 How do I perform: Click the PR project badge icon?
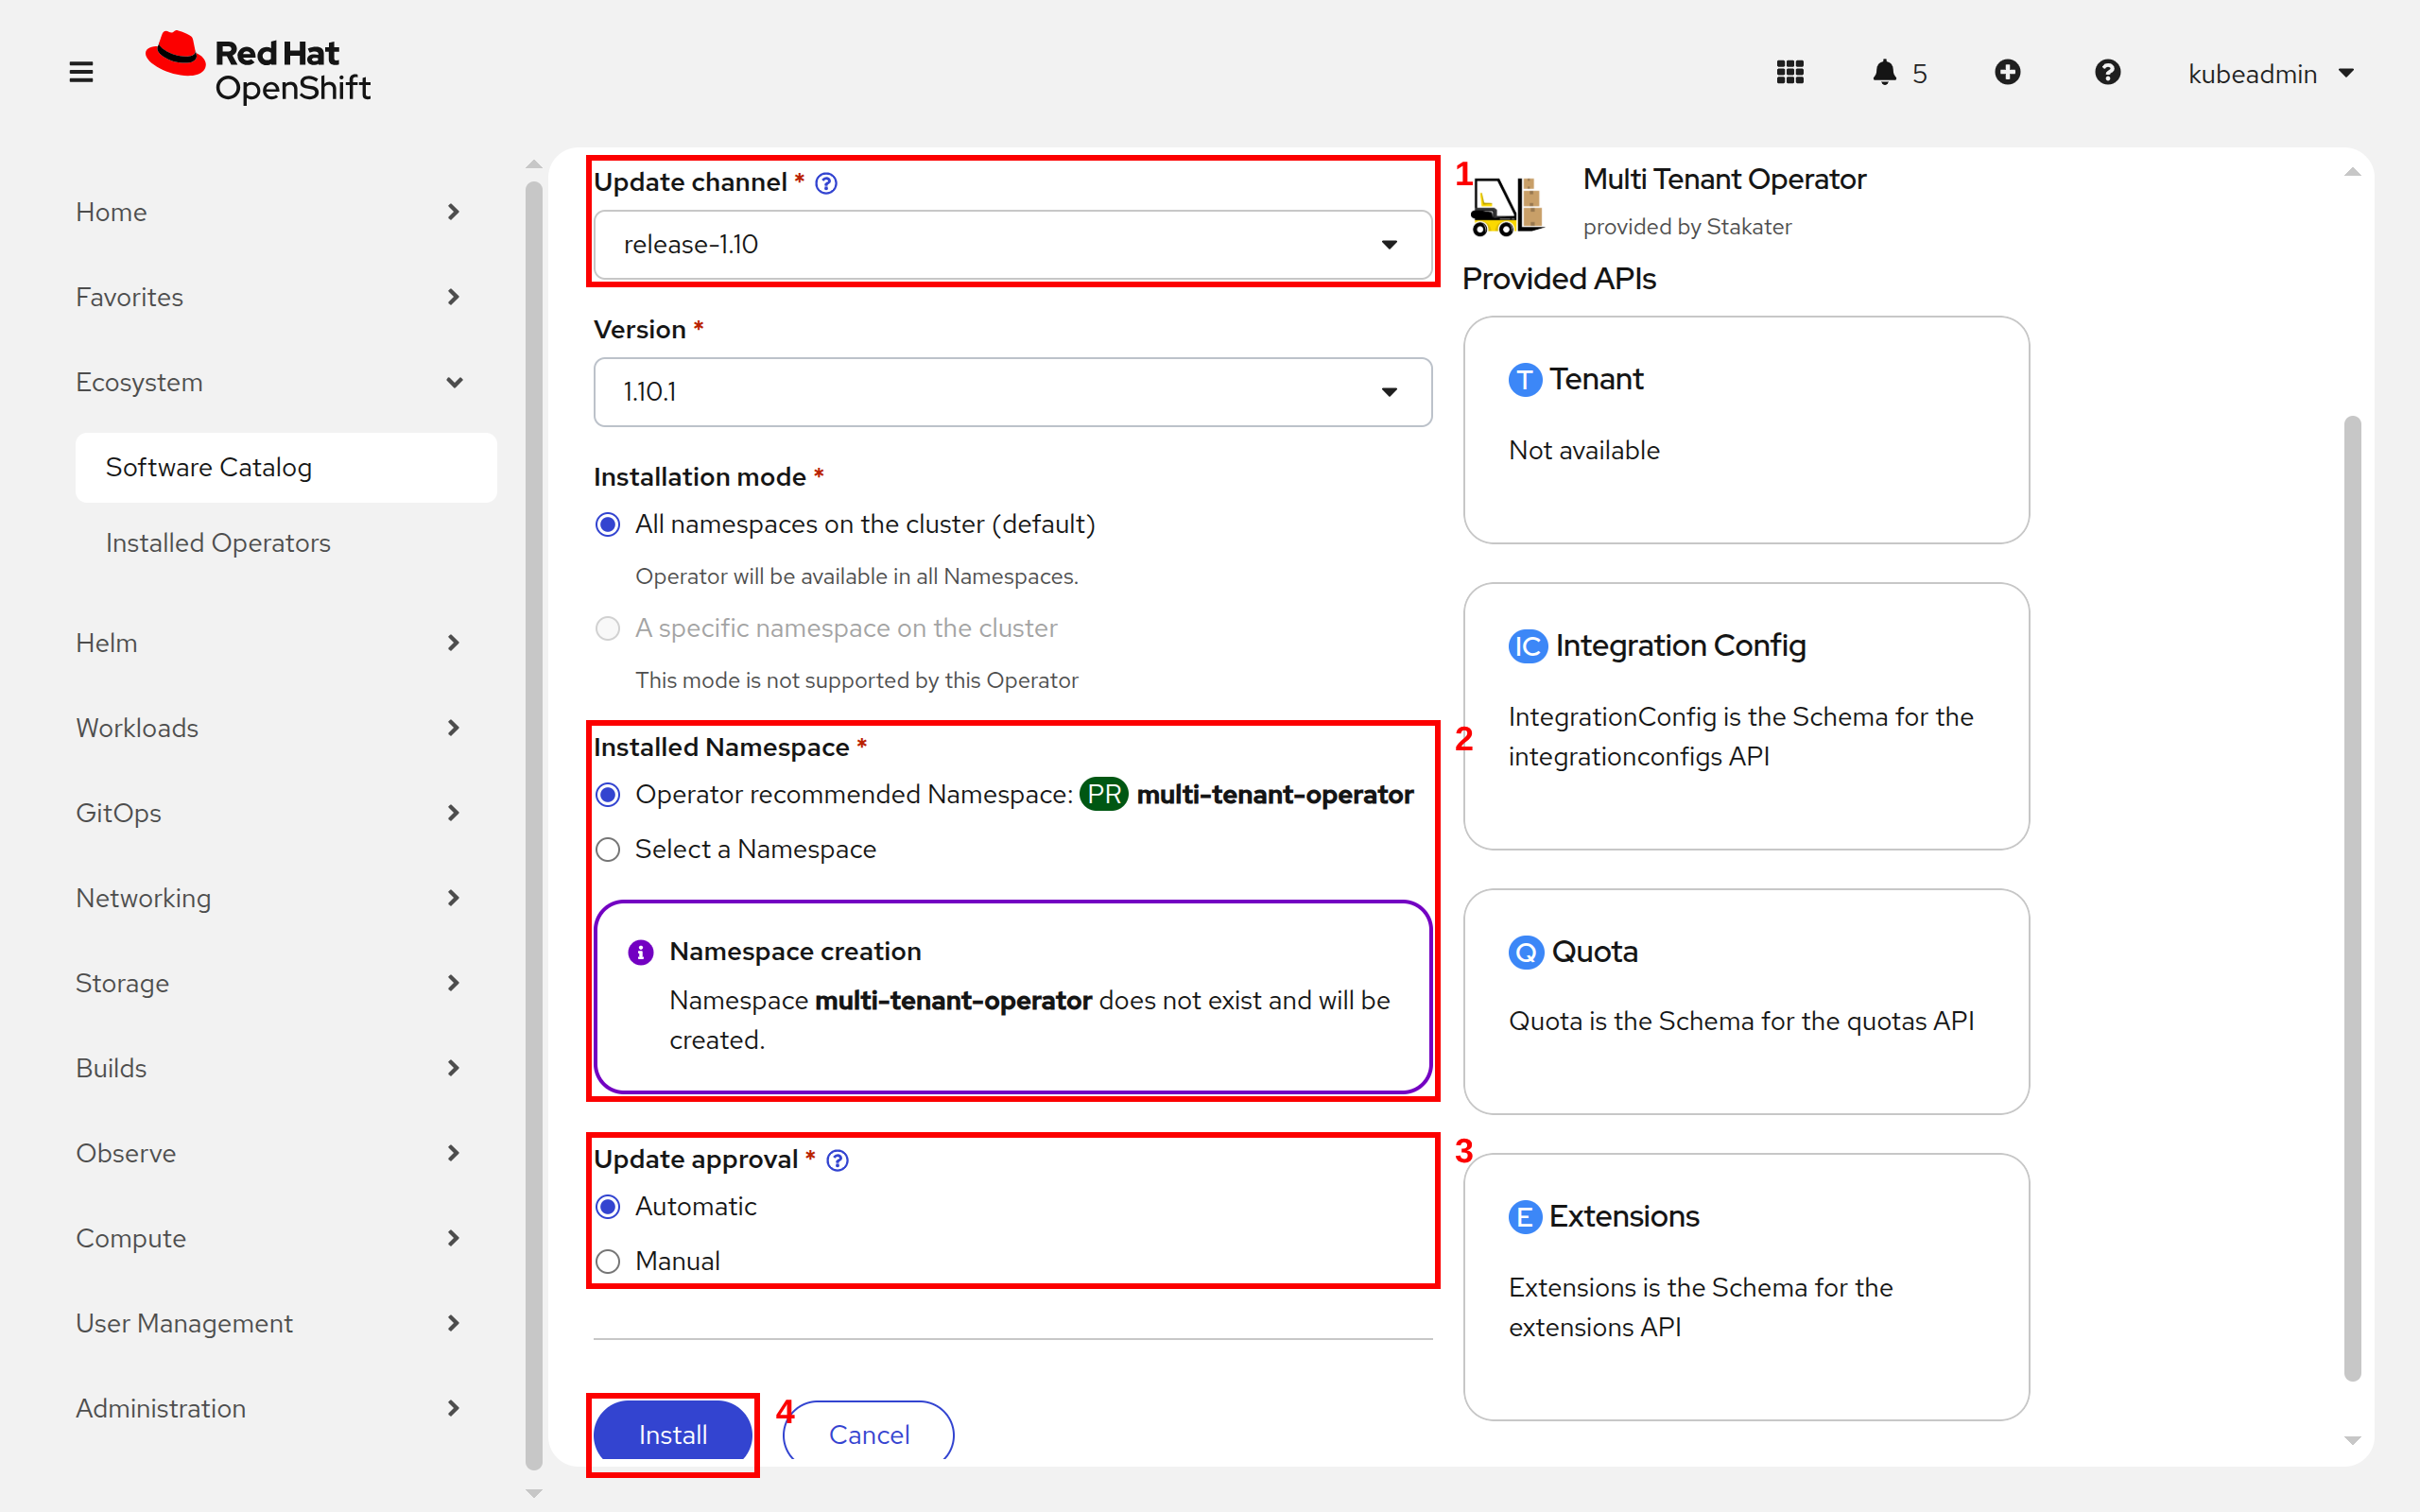point(1104,794)
